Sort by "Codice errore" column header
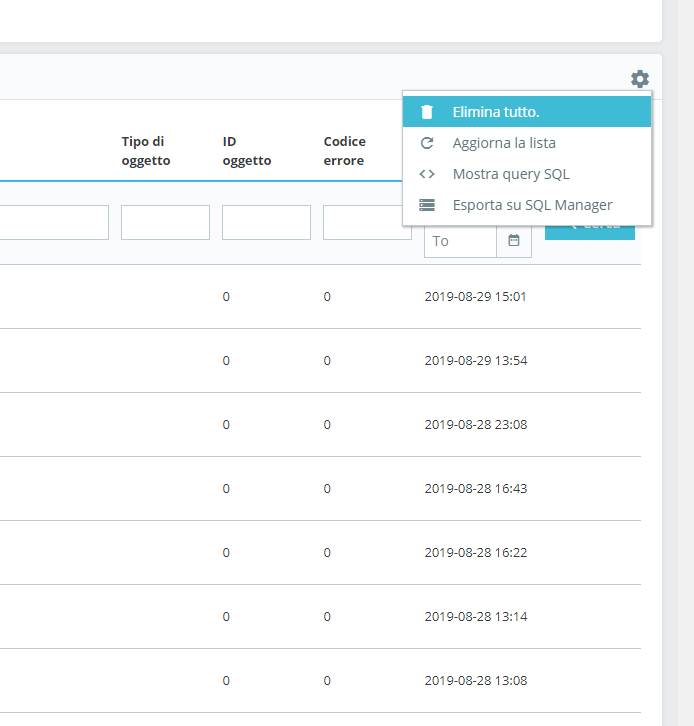Screen dimensions: 694x726 (344, 151)
